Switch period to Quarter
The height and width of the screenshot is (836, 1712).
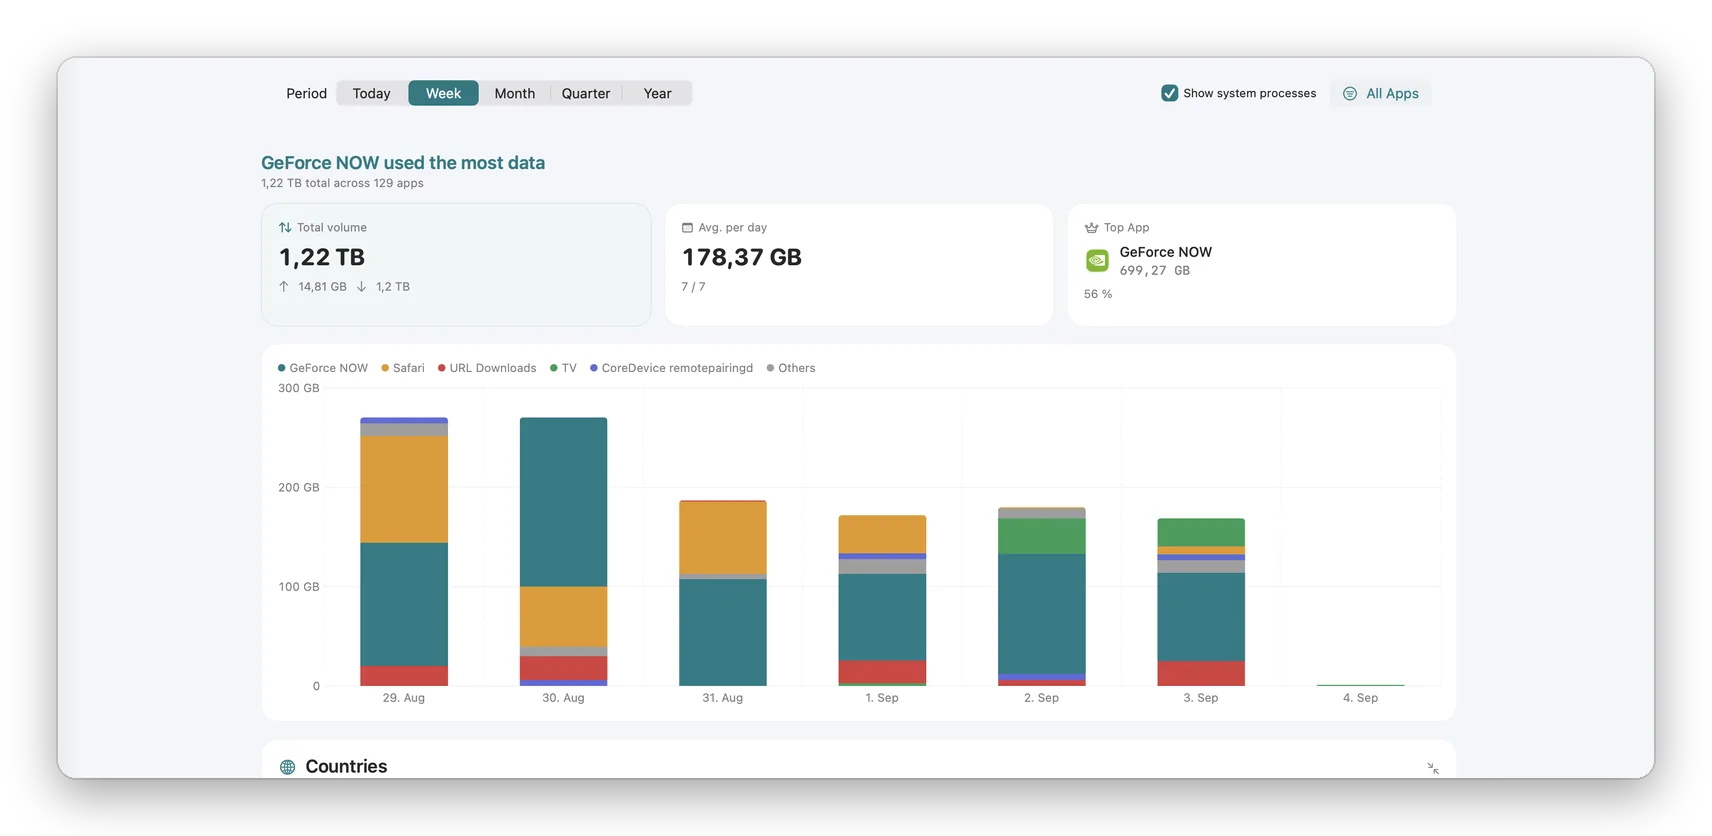[x=585, y=93]
